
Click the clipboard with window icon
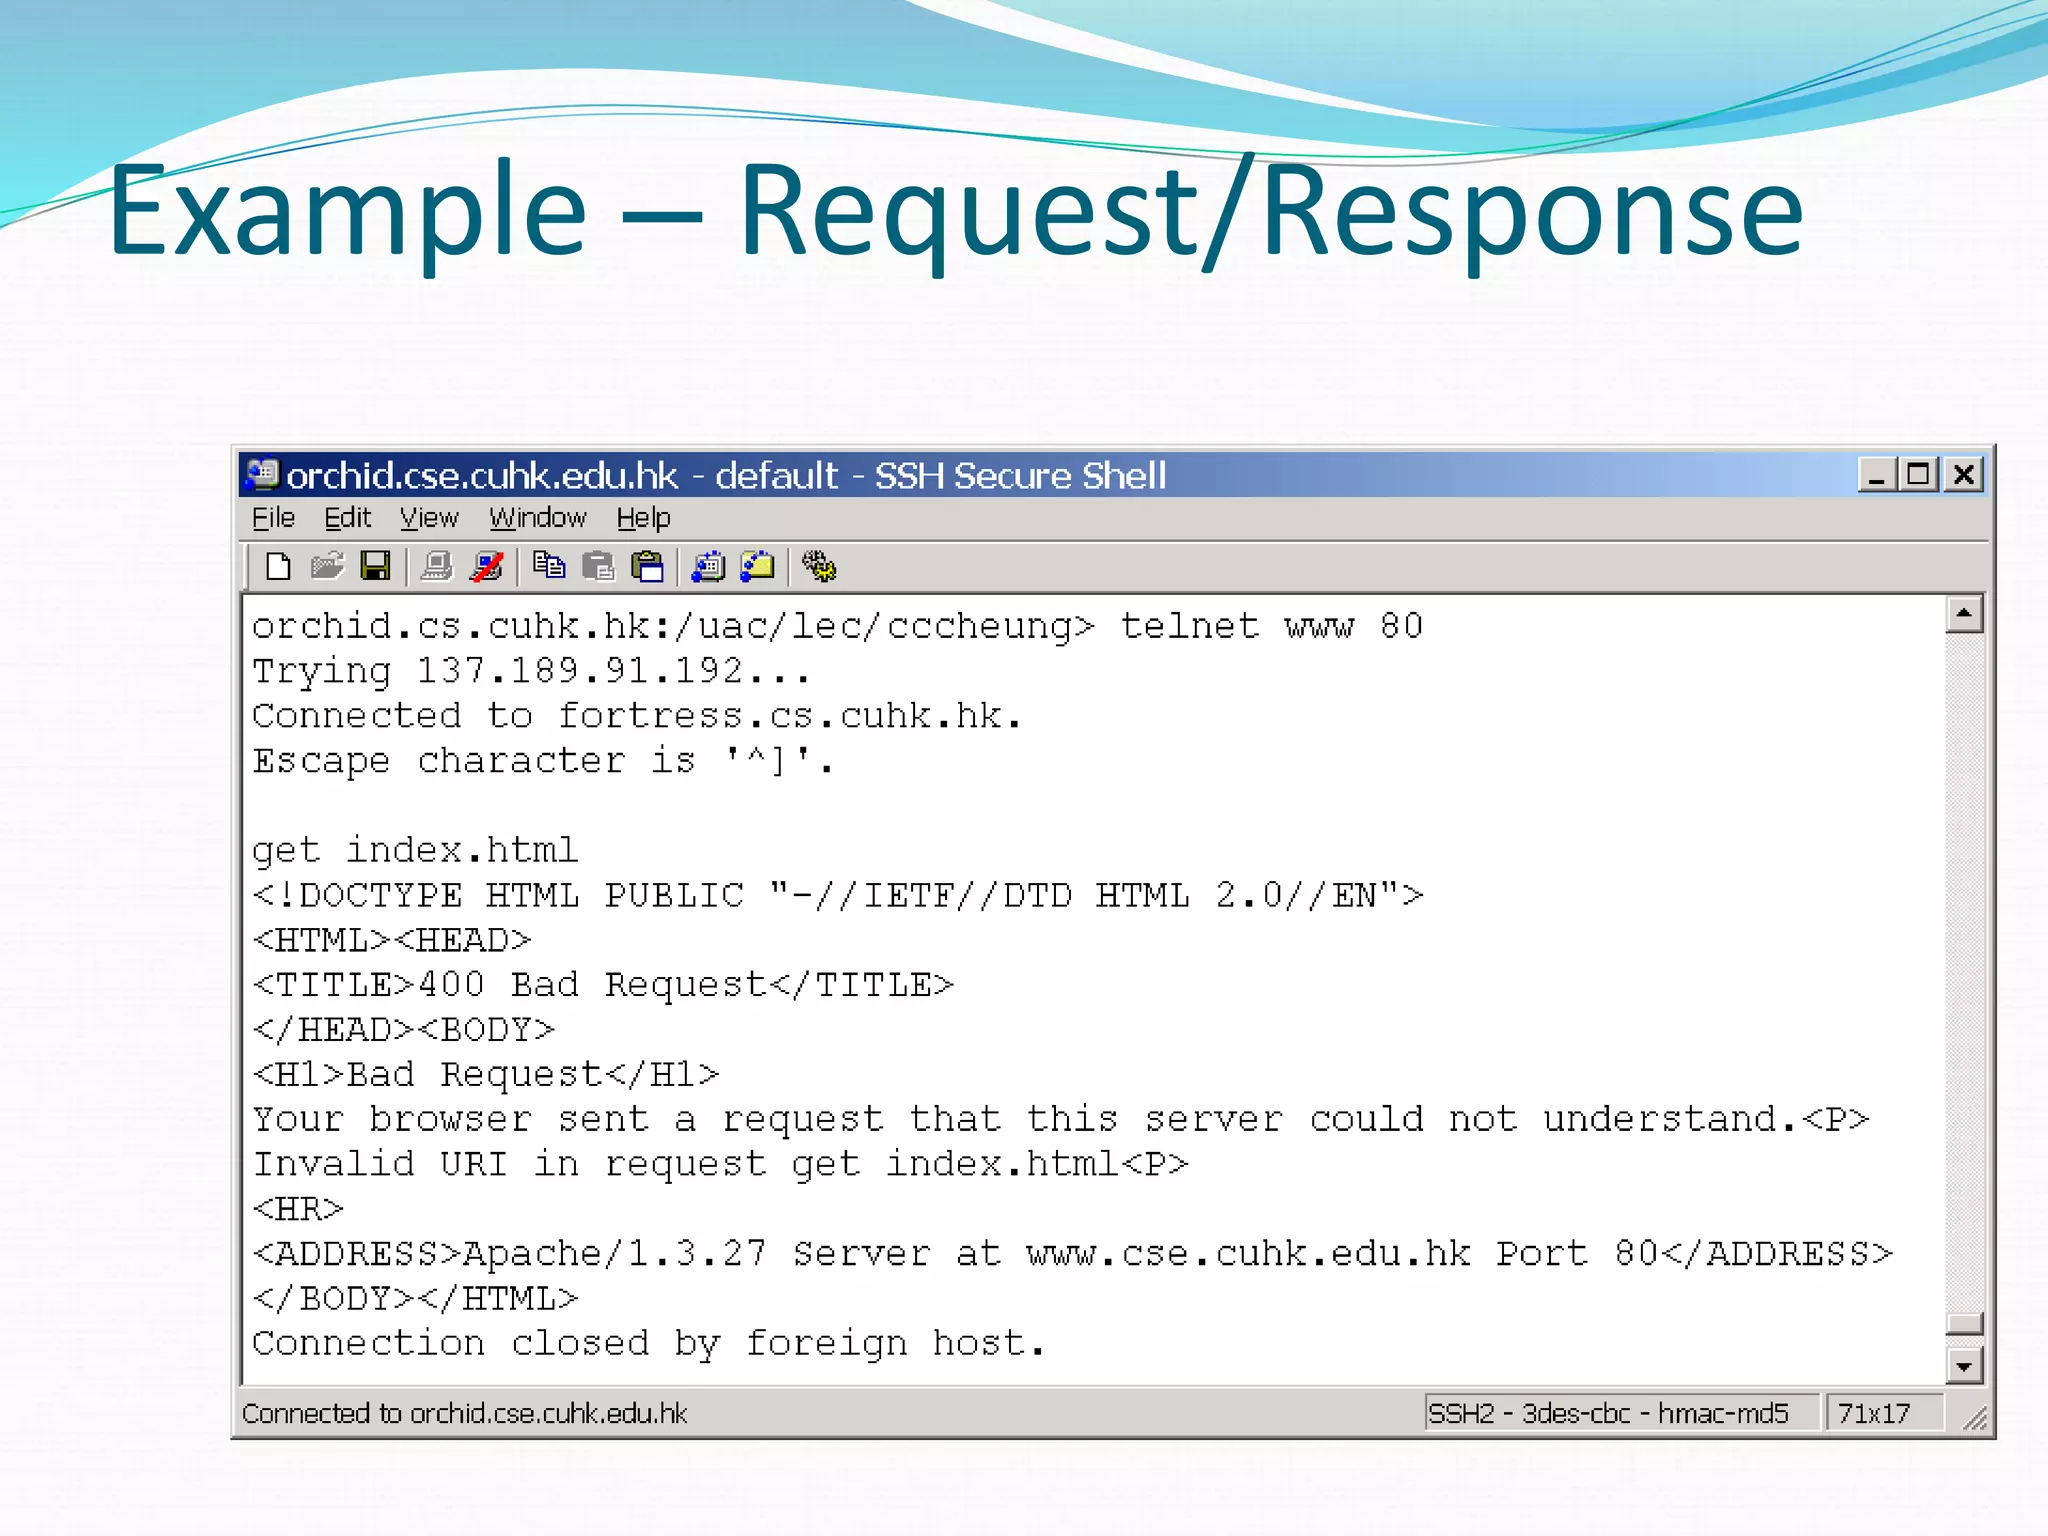point(648,567)
